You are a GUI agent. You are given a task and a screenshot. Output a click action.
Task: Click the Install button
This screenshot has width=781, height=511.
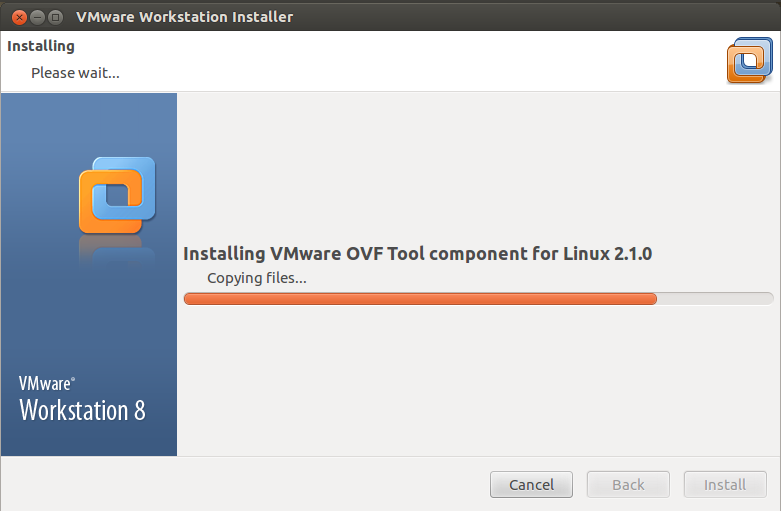pos(725,485)
